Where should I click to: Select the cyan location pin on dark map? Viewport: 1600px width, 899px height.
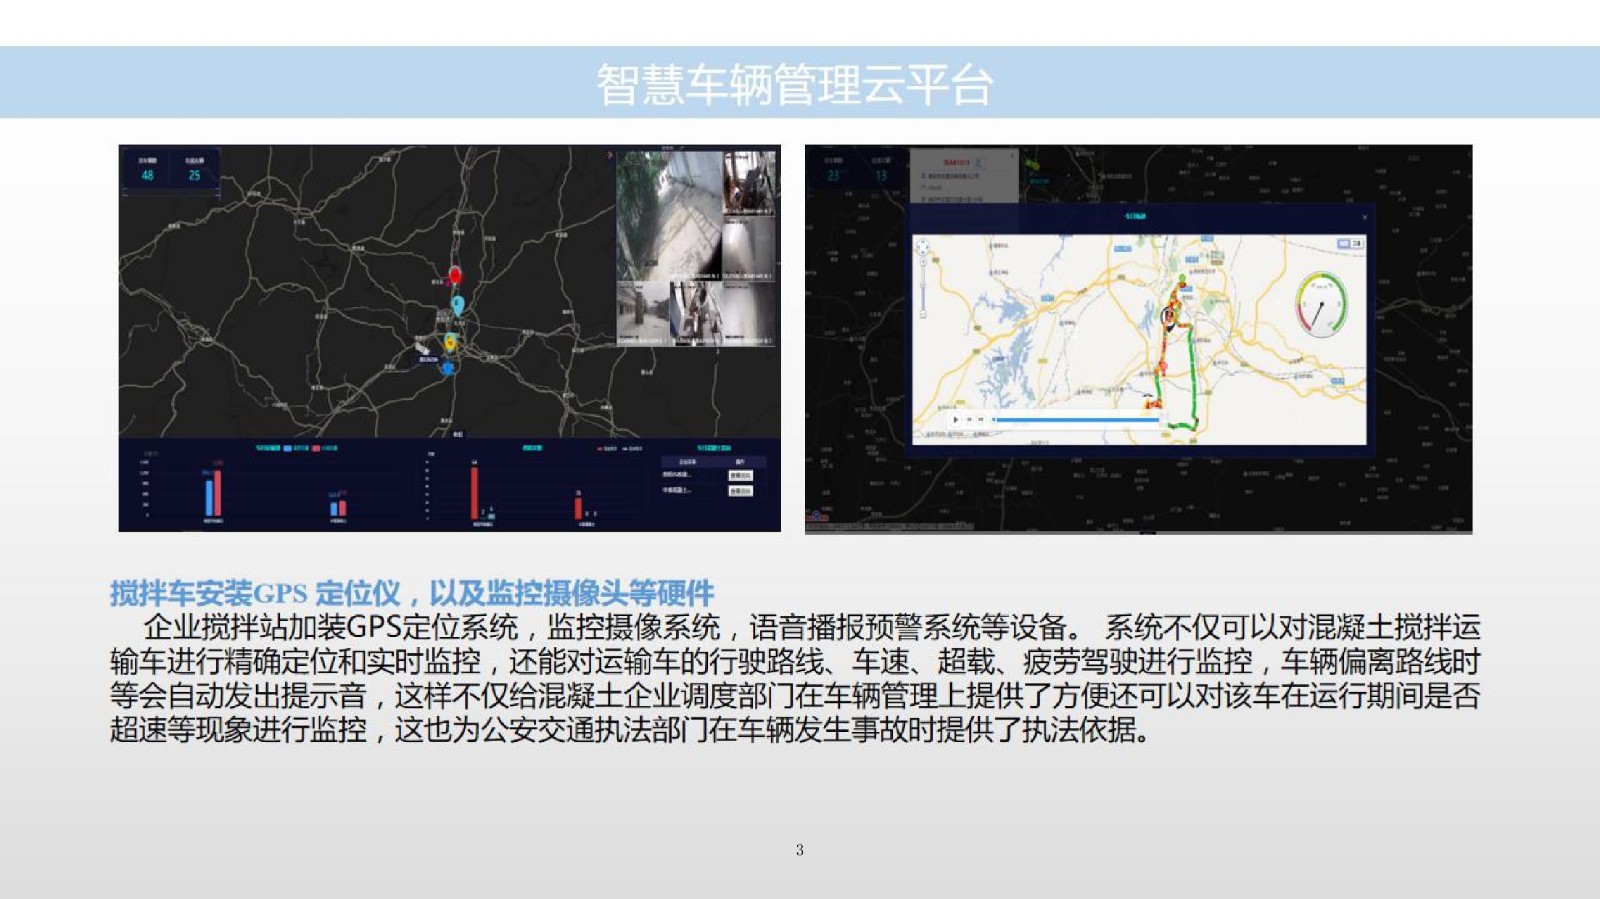pos(458,304)
